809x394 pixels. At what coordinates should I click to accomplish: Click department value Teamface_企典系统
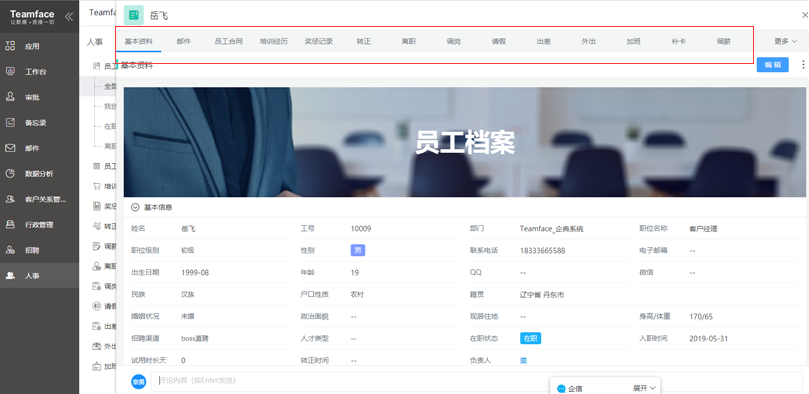(552, 228)
